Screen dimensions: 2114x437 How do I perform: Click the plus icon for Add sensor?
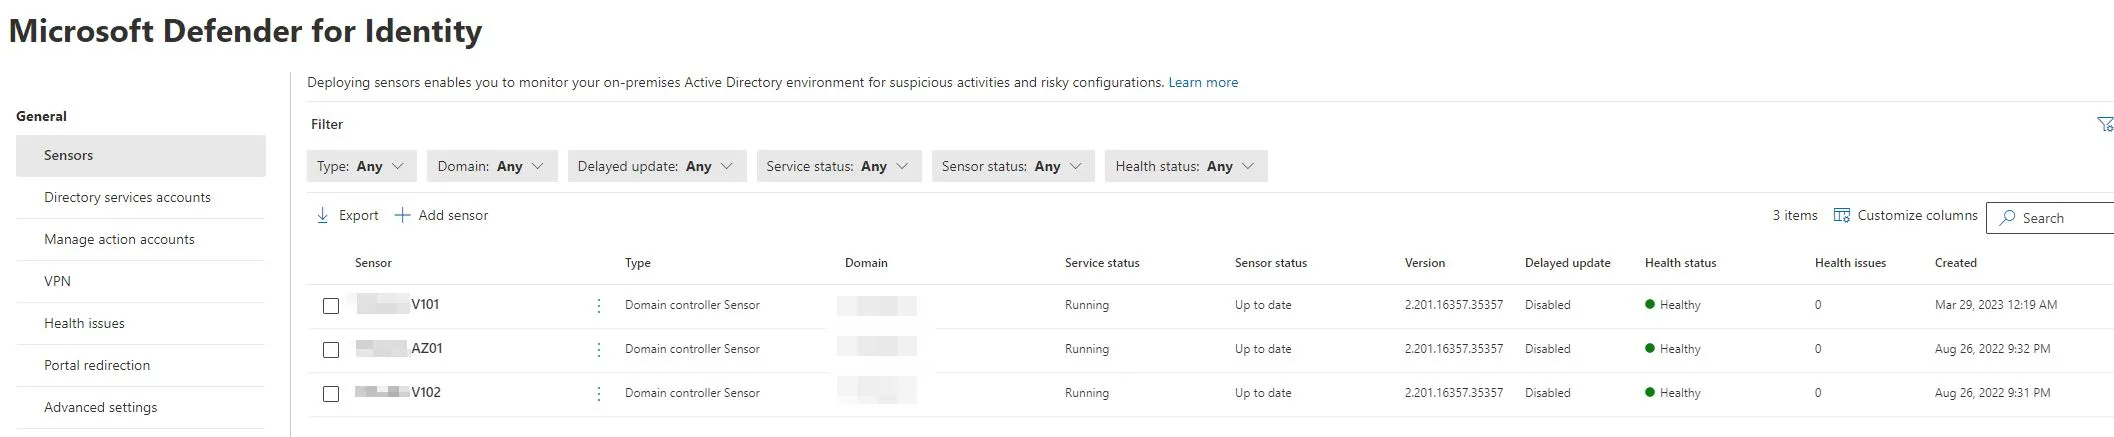[402, 215]
